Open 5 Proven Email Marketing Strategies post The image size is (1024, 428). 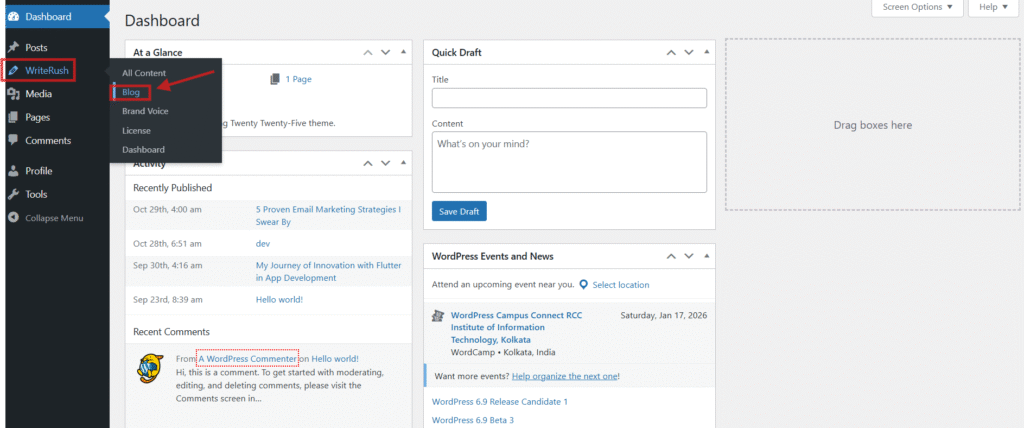click(x=328, y=216)
